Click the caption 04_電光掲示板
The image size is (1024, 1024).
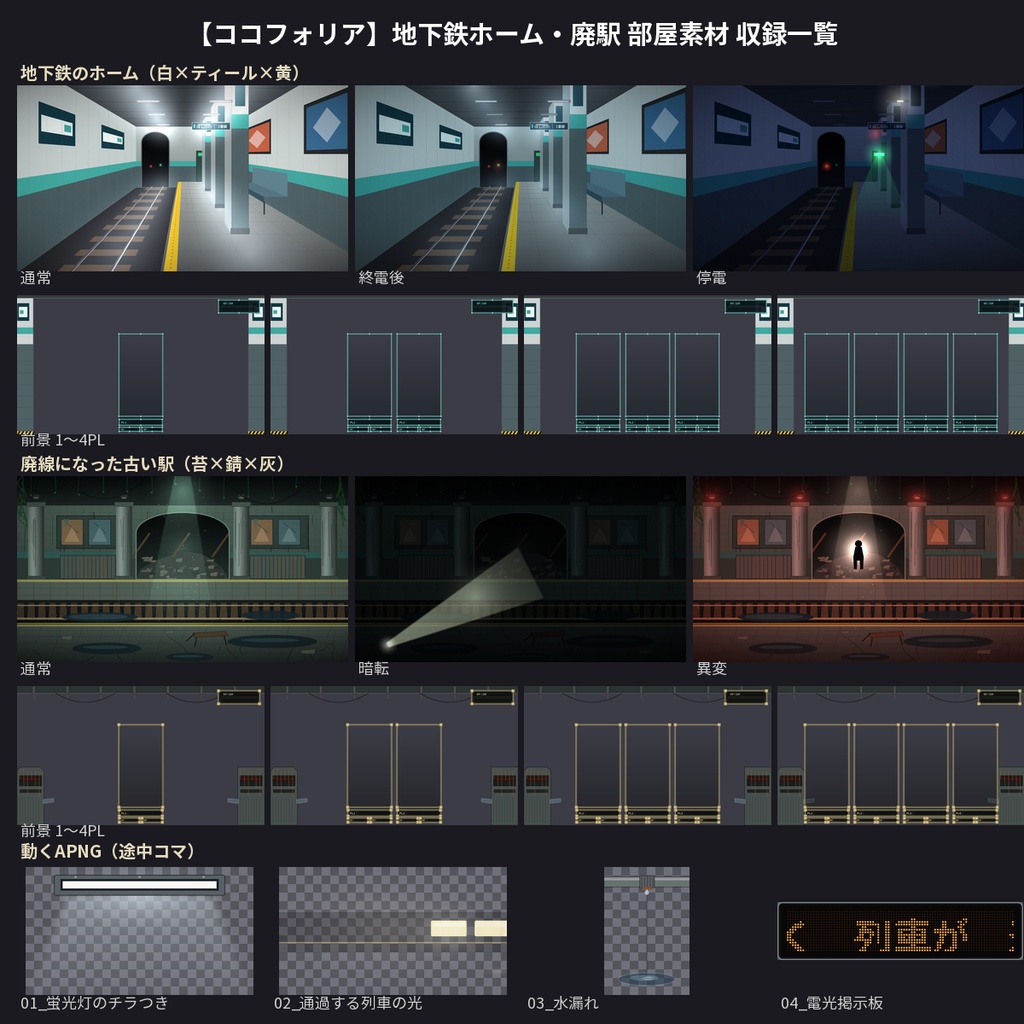[x=832, y=1003]
